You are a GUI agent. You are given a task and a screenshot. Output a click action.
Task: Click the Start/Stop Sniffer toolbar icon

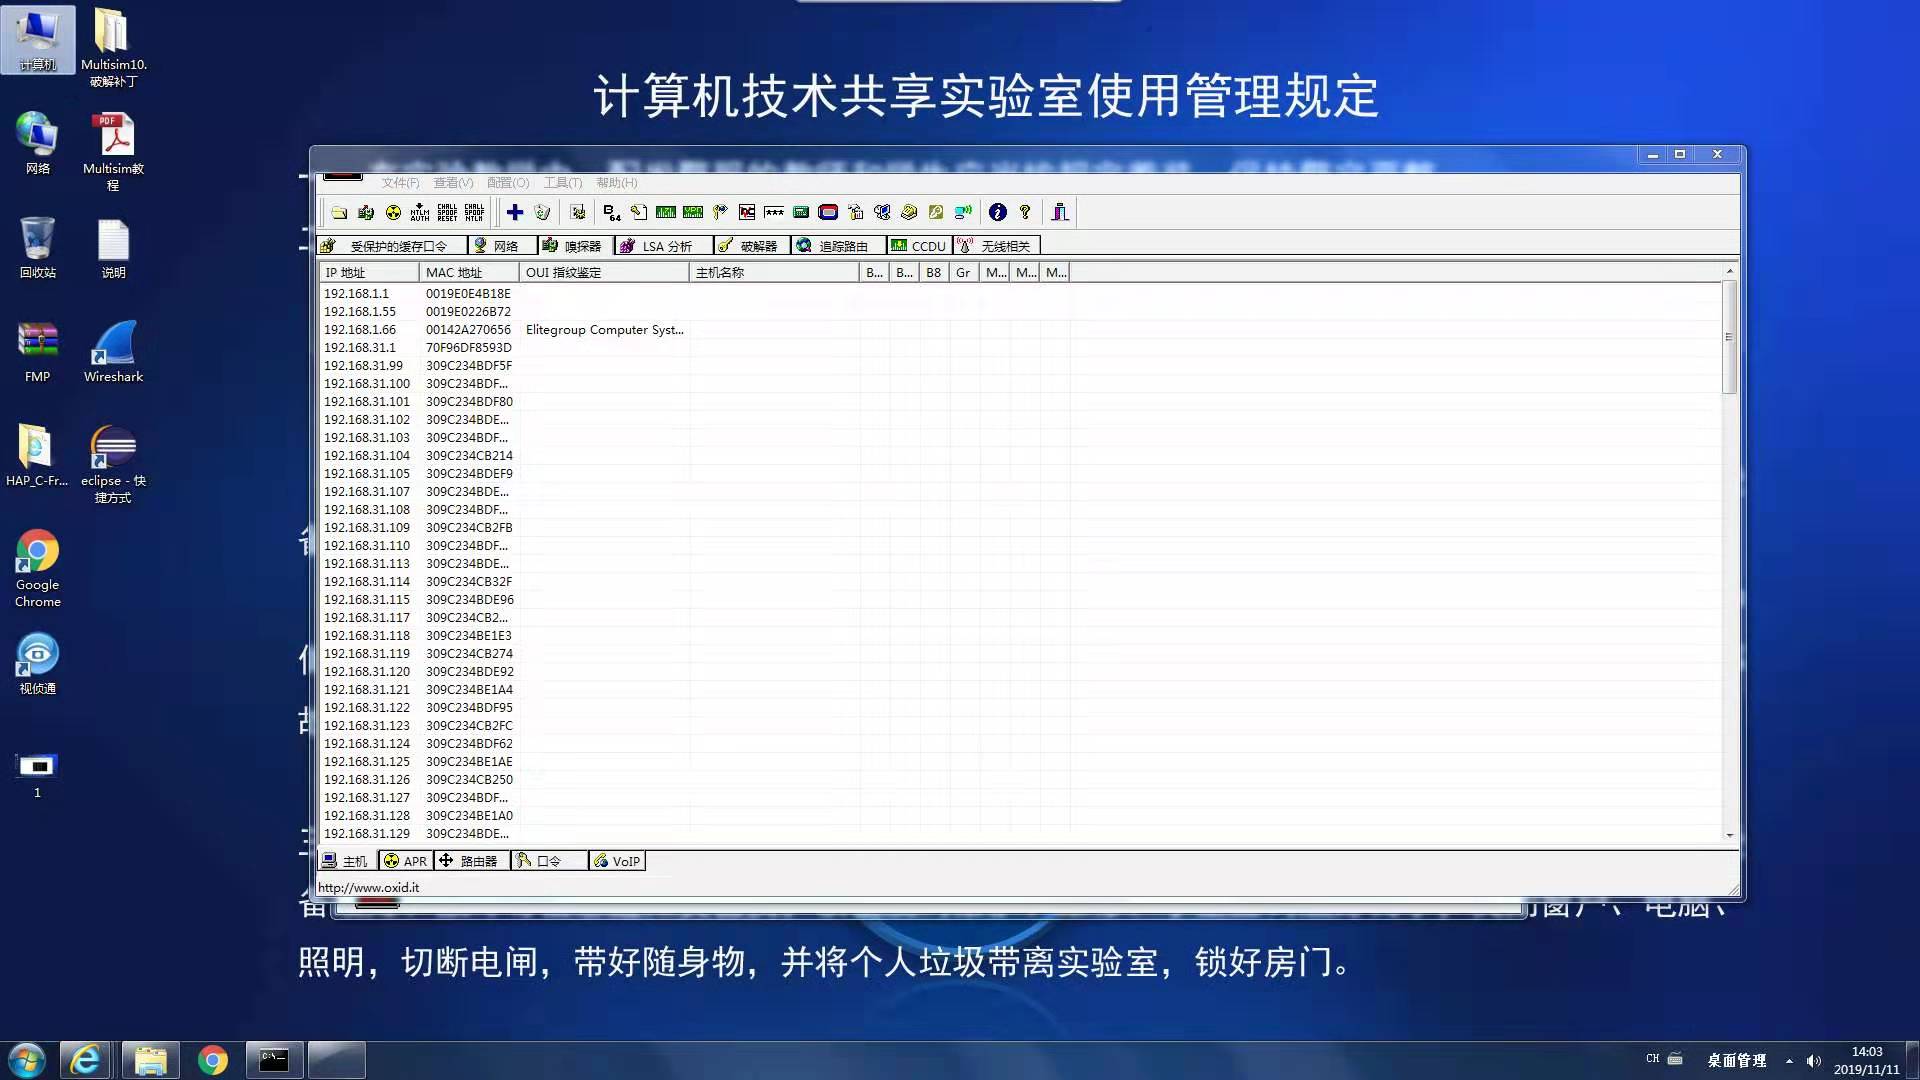click(366, 212)
